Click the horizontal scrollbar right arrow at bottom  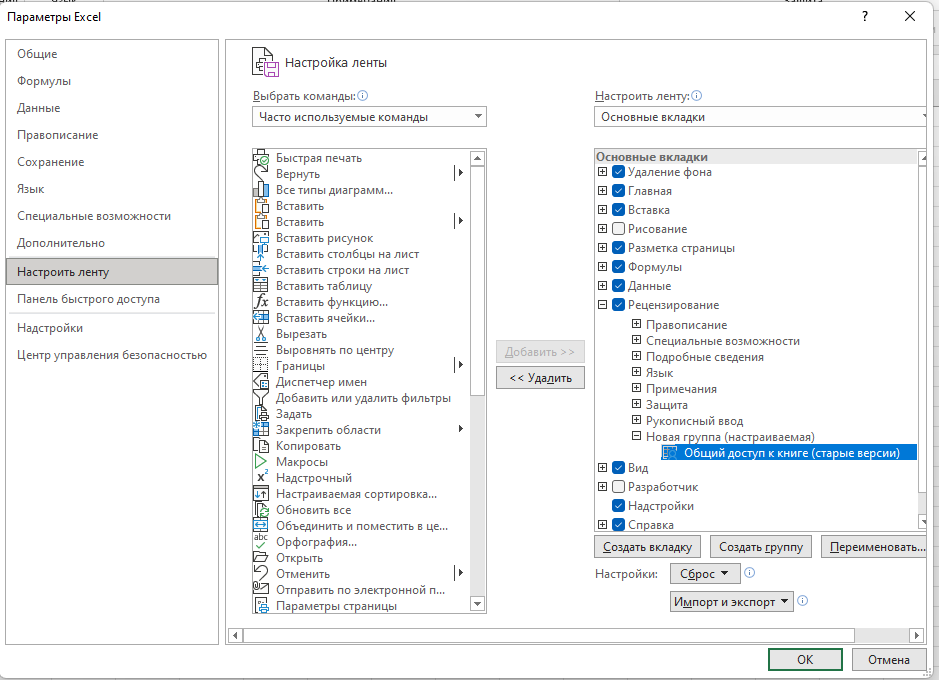click(x=916, y=635)
